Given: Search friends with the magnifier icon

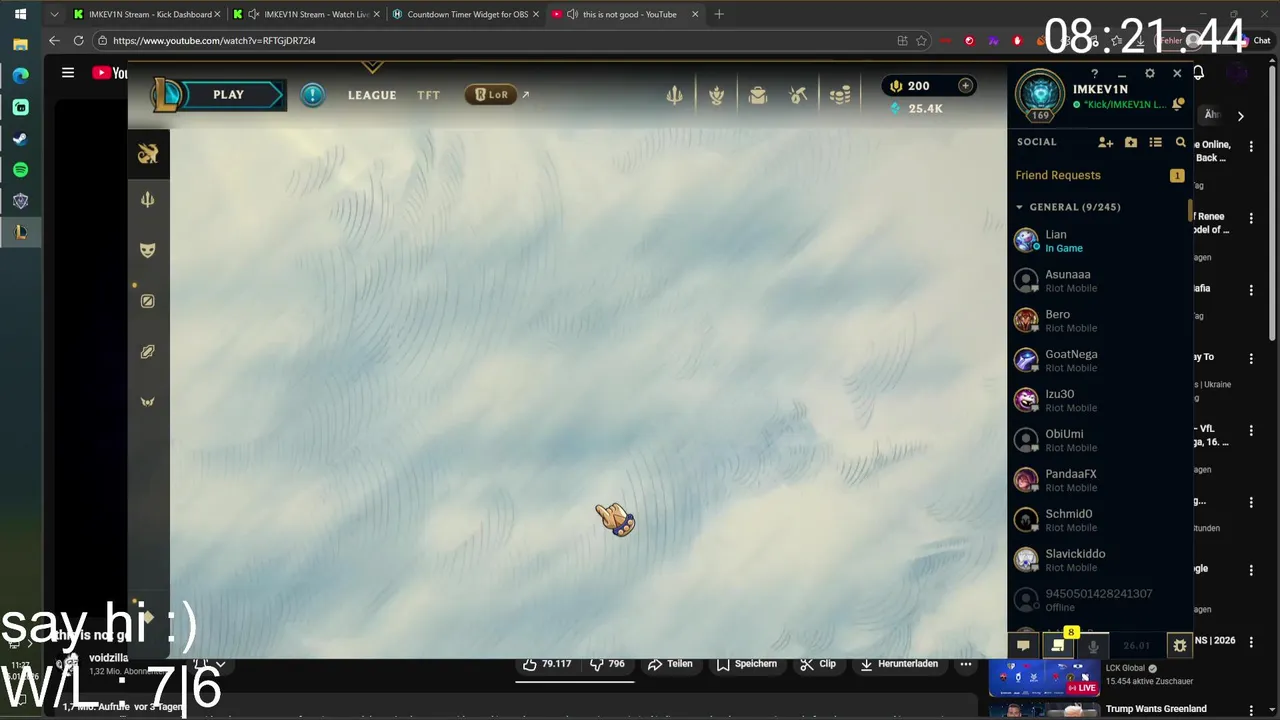Looking at the screenshot, I should [x=1181, y=142].
